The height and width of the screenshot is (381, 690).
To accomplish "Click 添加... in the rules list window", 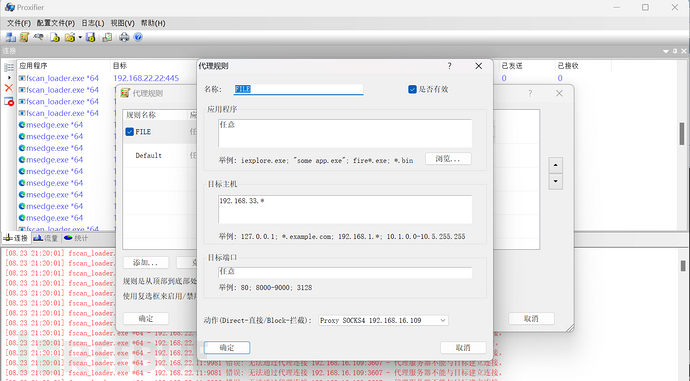I will [146, 263].
